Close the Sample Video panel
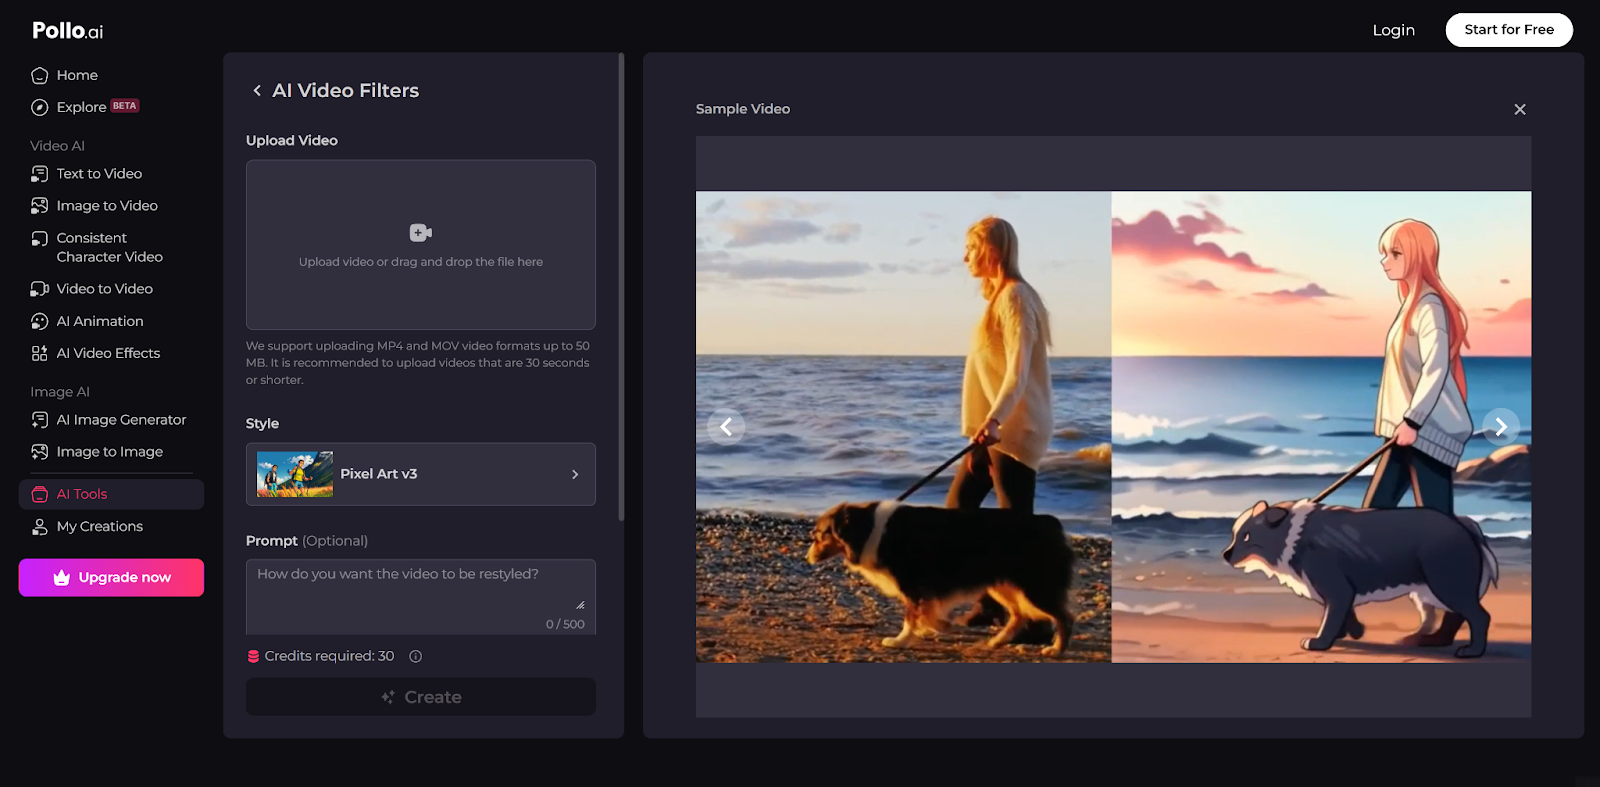1600x787 pixels. point(1519,109)
